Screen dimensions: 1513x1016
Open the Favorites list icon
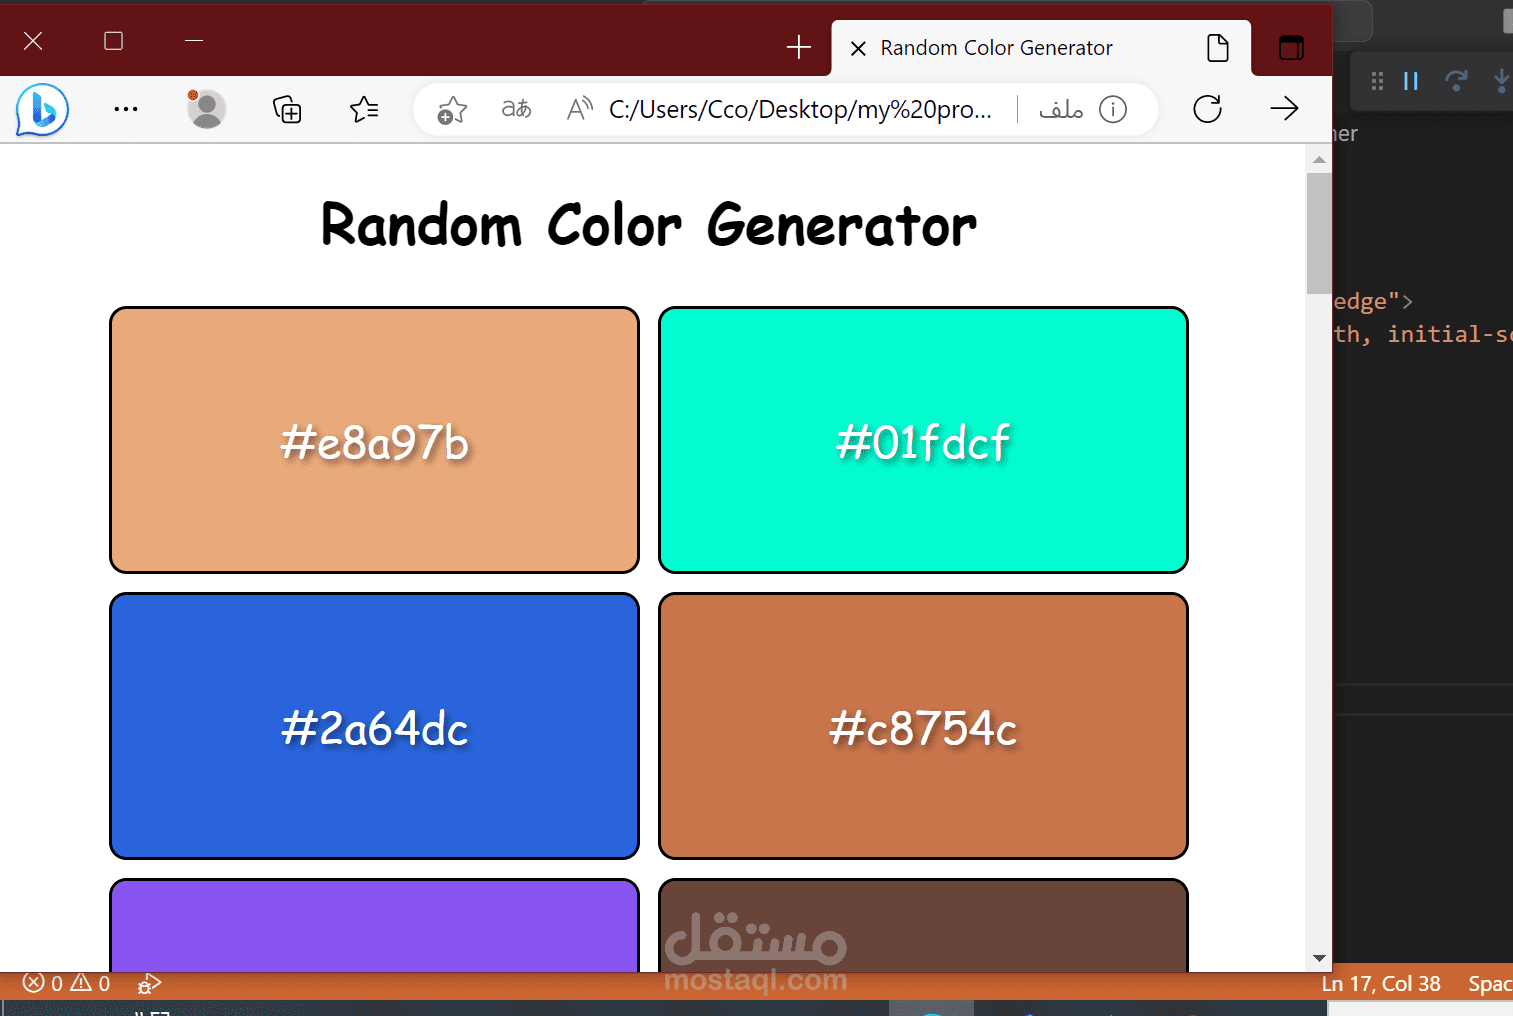[x=364, y=109]
